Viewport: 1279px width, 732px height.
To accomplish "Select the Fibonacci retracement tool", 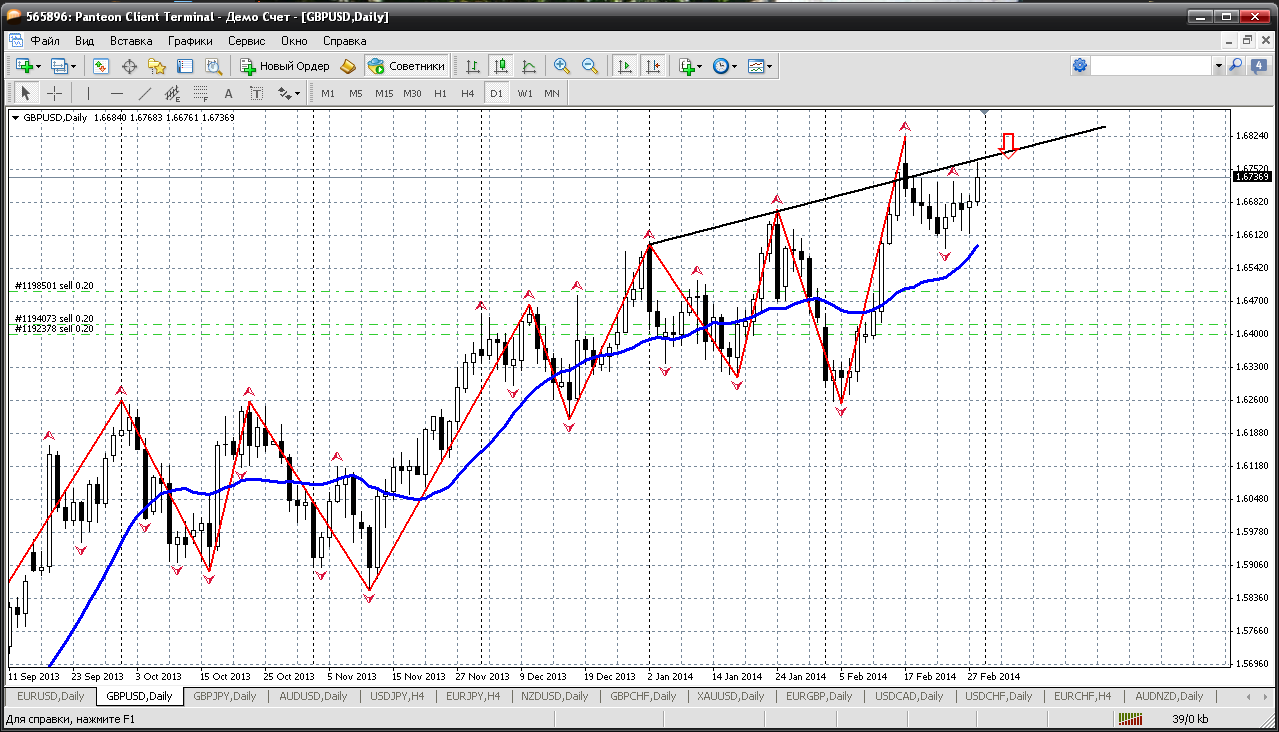I will (x=200, y=93).
